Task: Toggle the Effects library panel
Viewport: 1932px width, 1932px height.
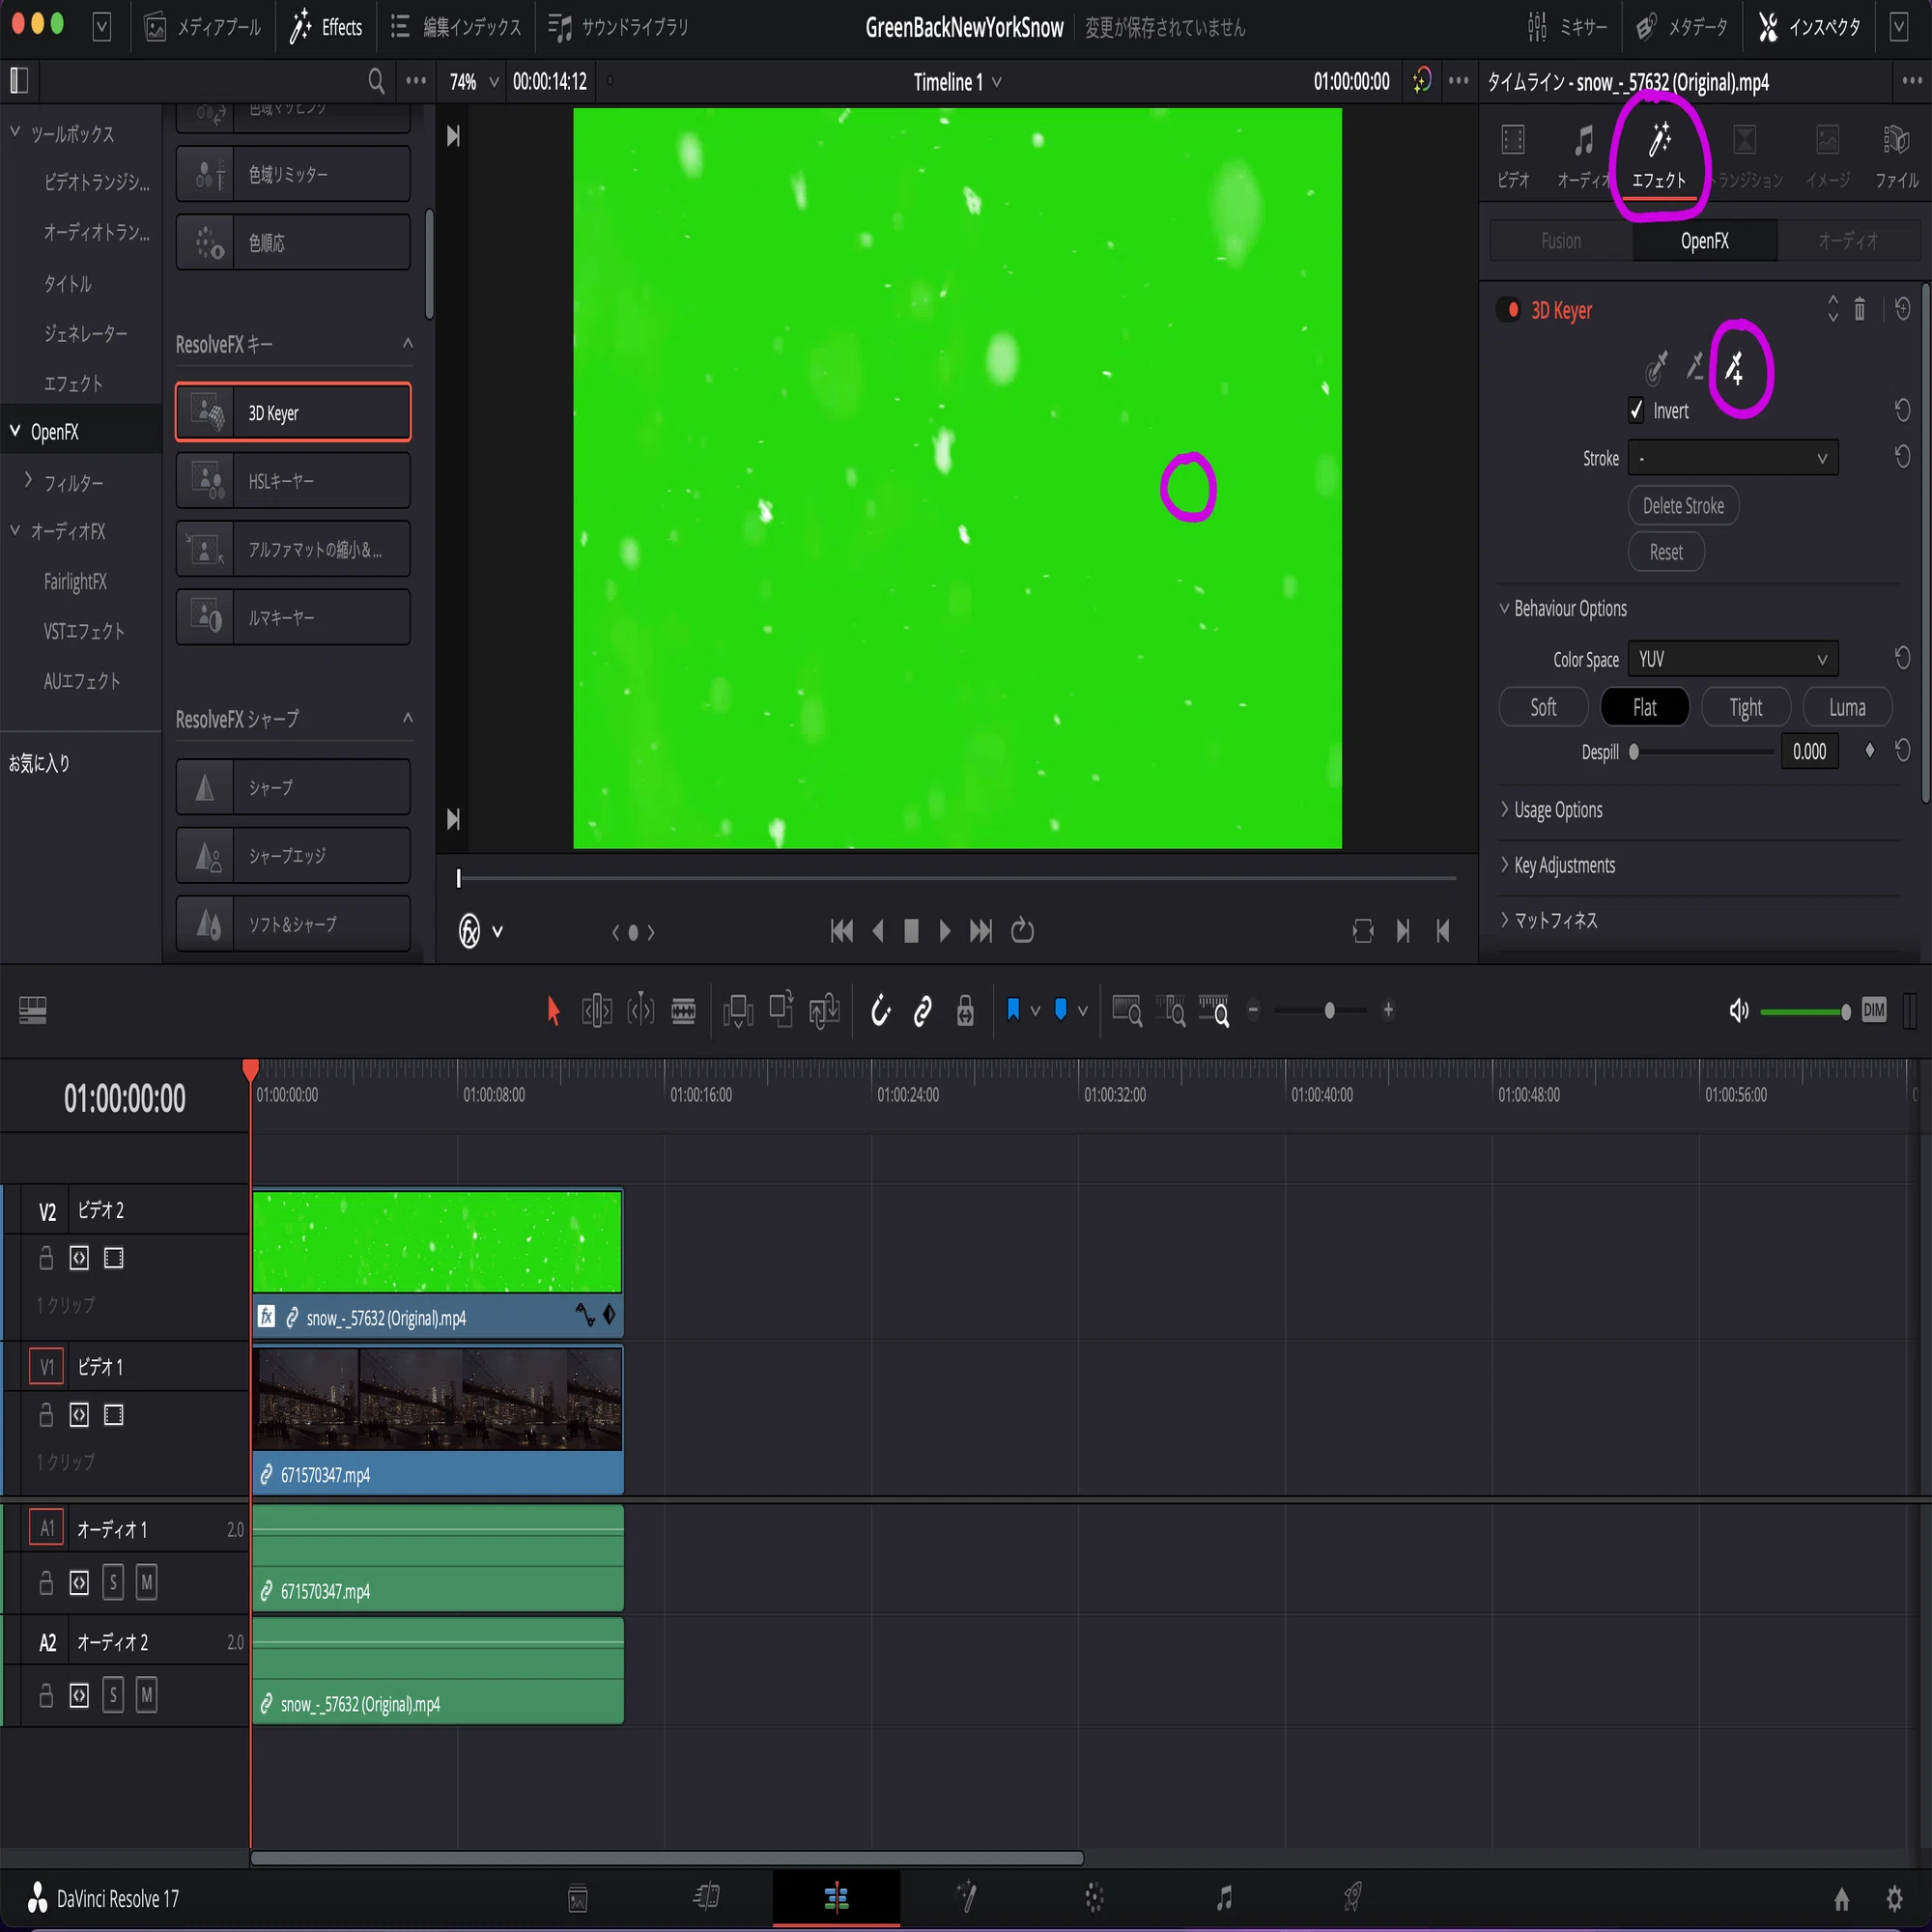Action: point(326,27)
